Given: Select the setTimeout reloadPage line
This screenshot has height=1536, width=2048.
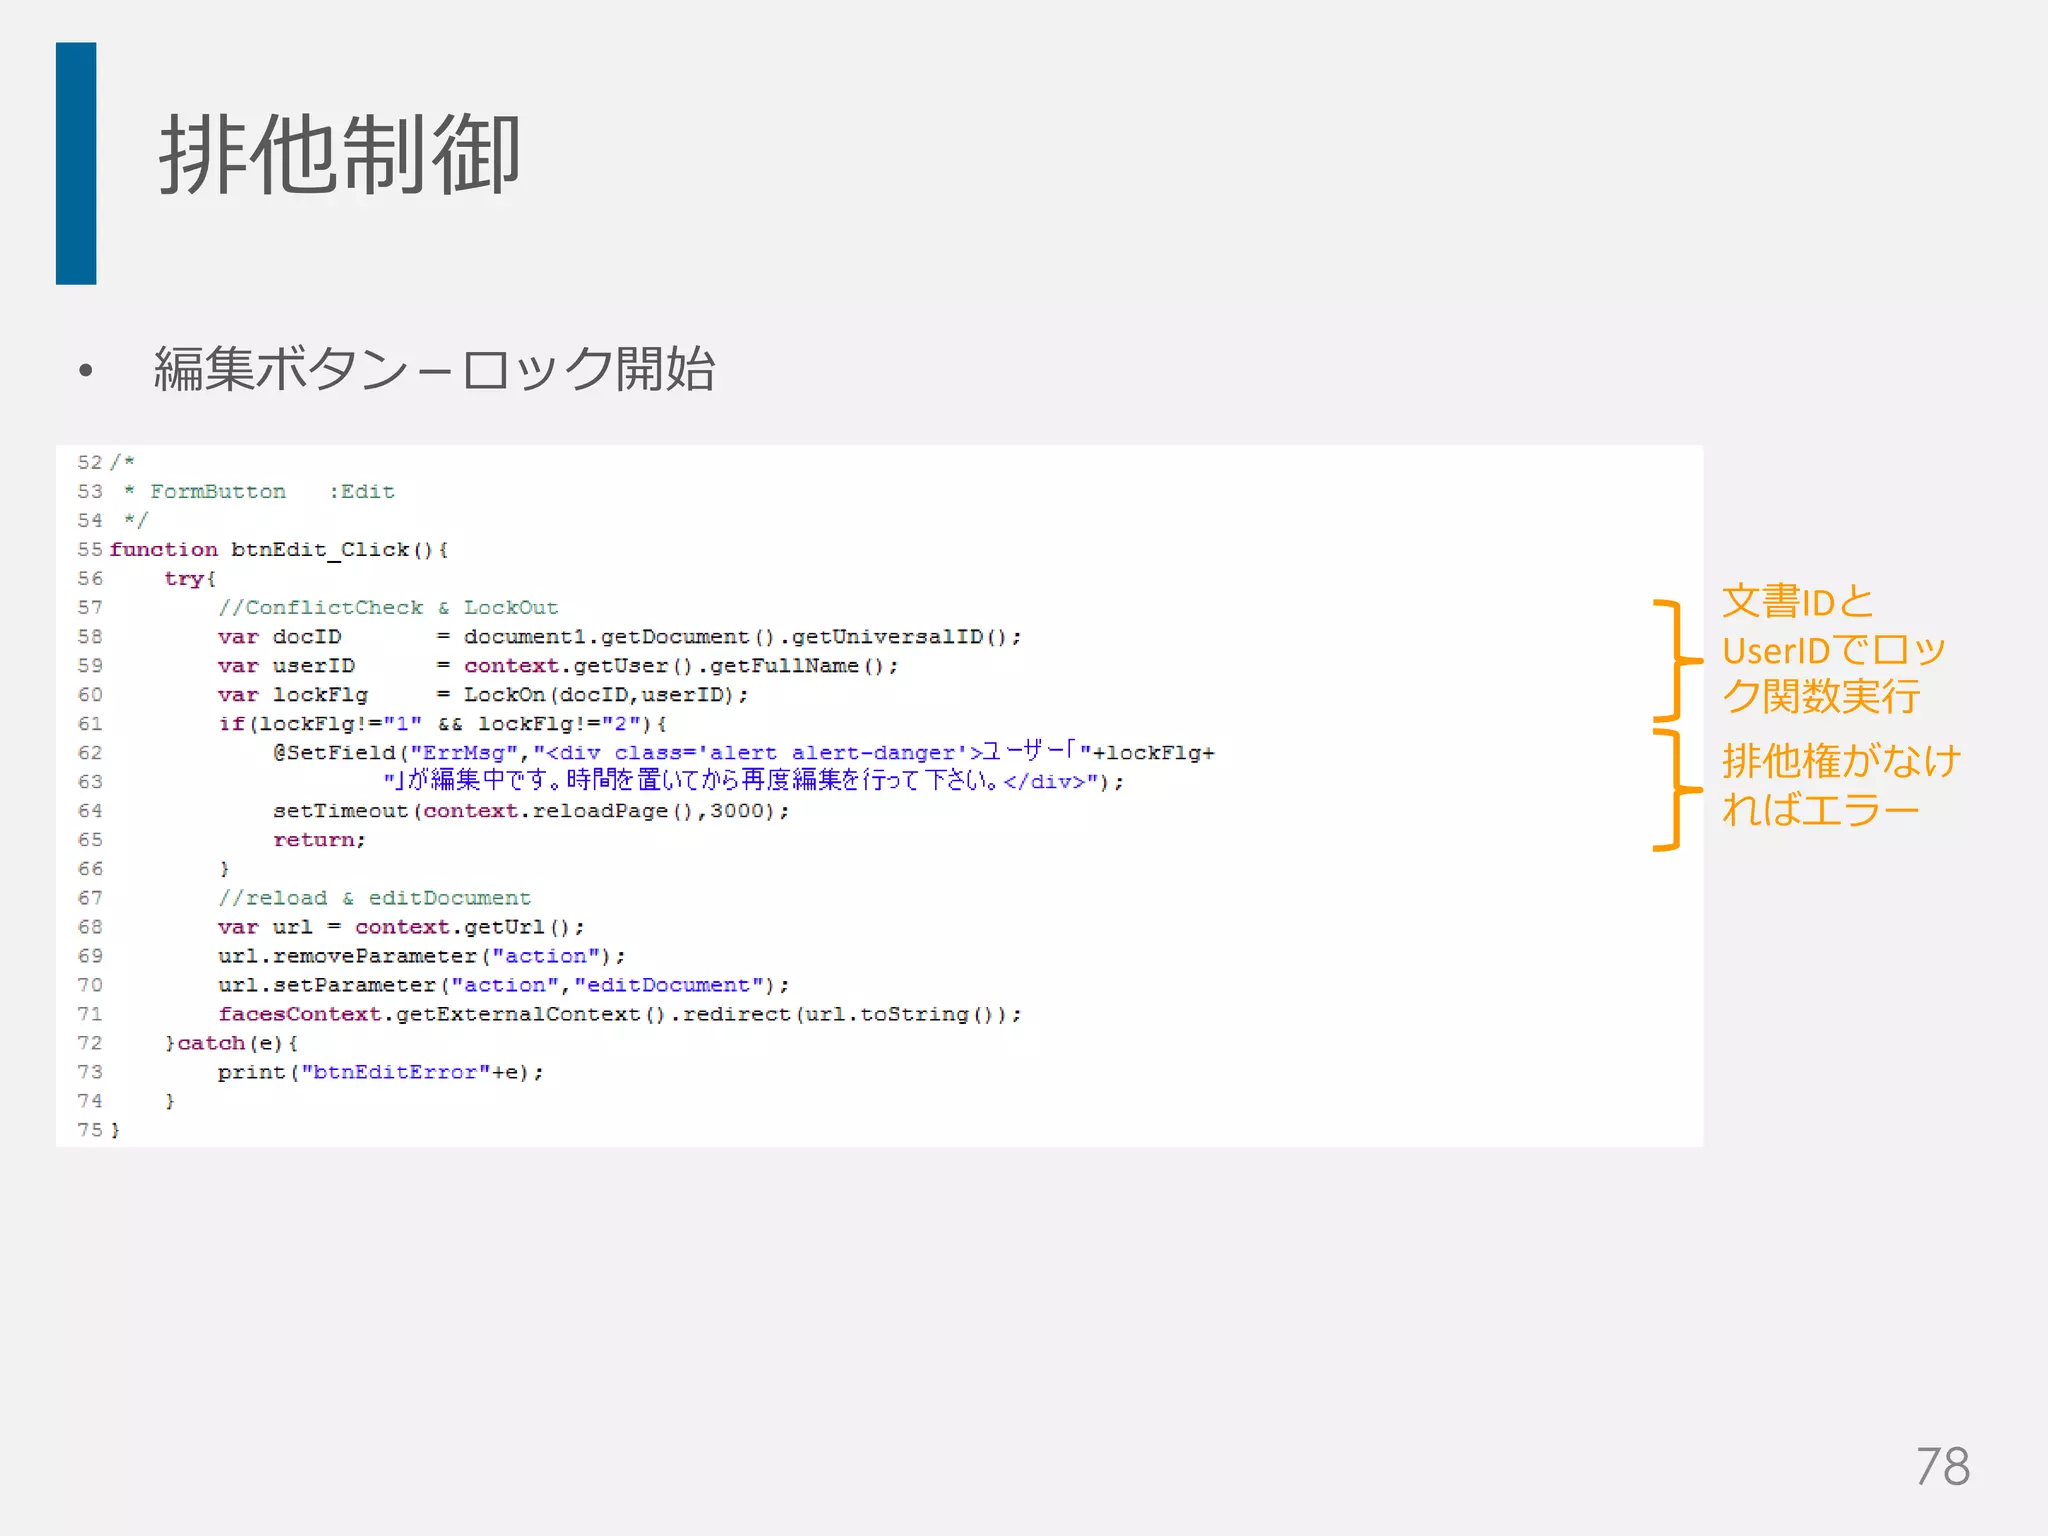Looking at the screenshot, I should [531, 810].
